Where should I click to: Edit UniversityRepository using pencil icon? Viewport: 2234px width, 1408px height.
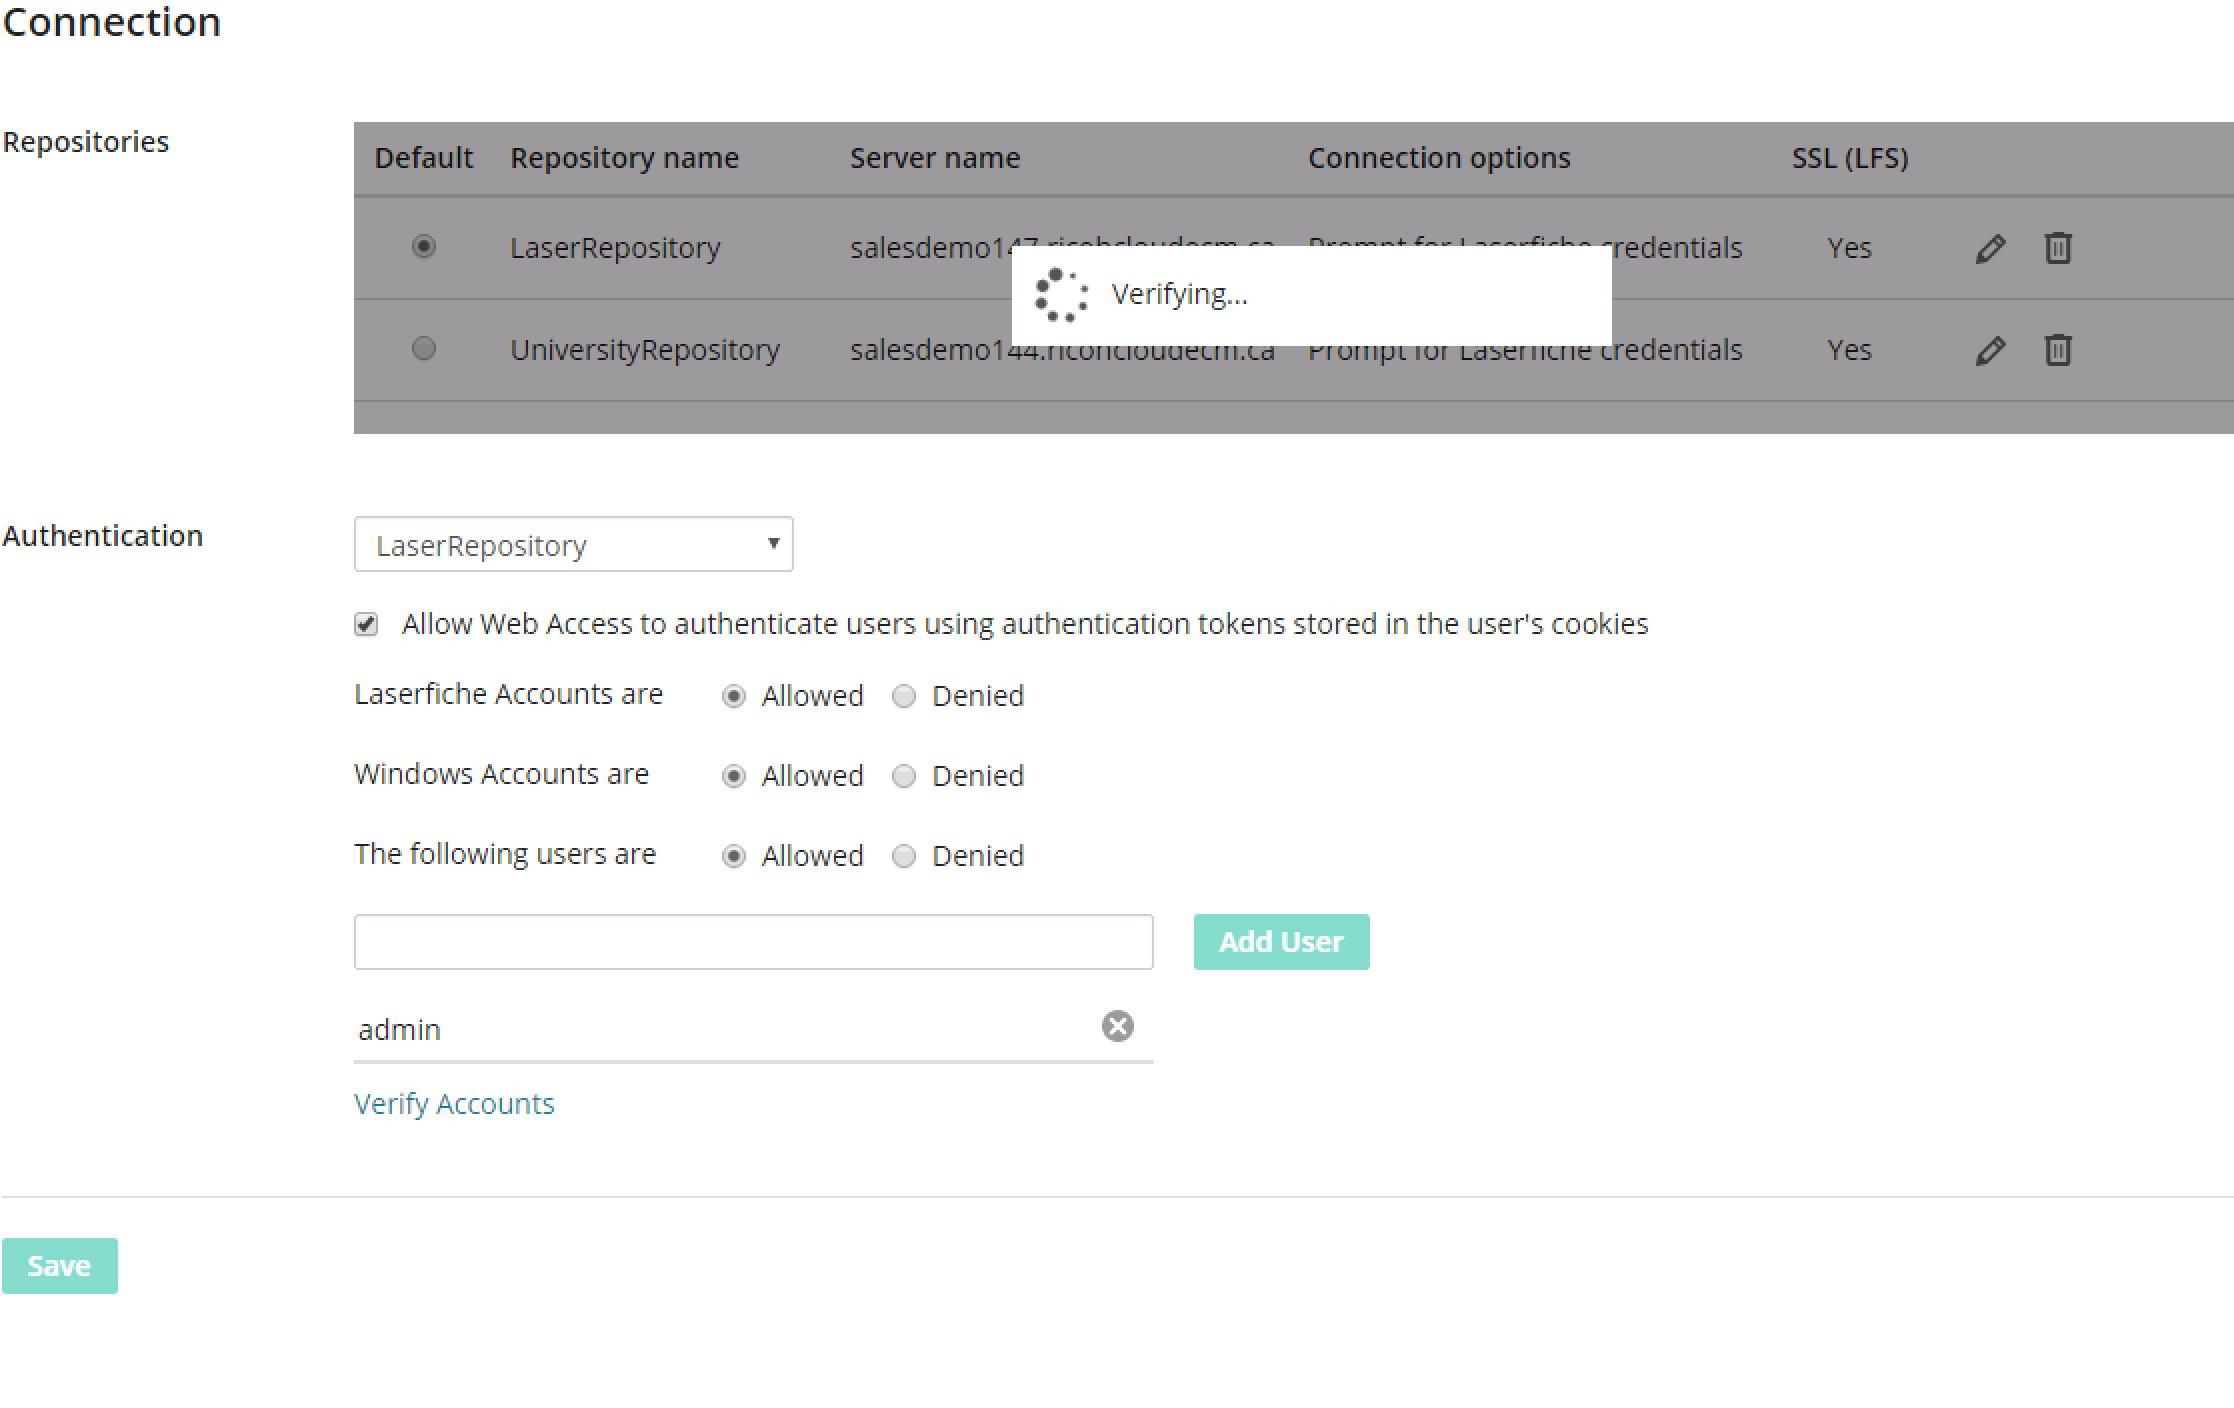coord(1990,350)
